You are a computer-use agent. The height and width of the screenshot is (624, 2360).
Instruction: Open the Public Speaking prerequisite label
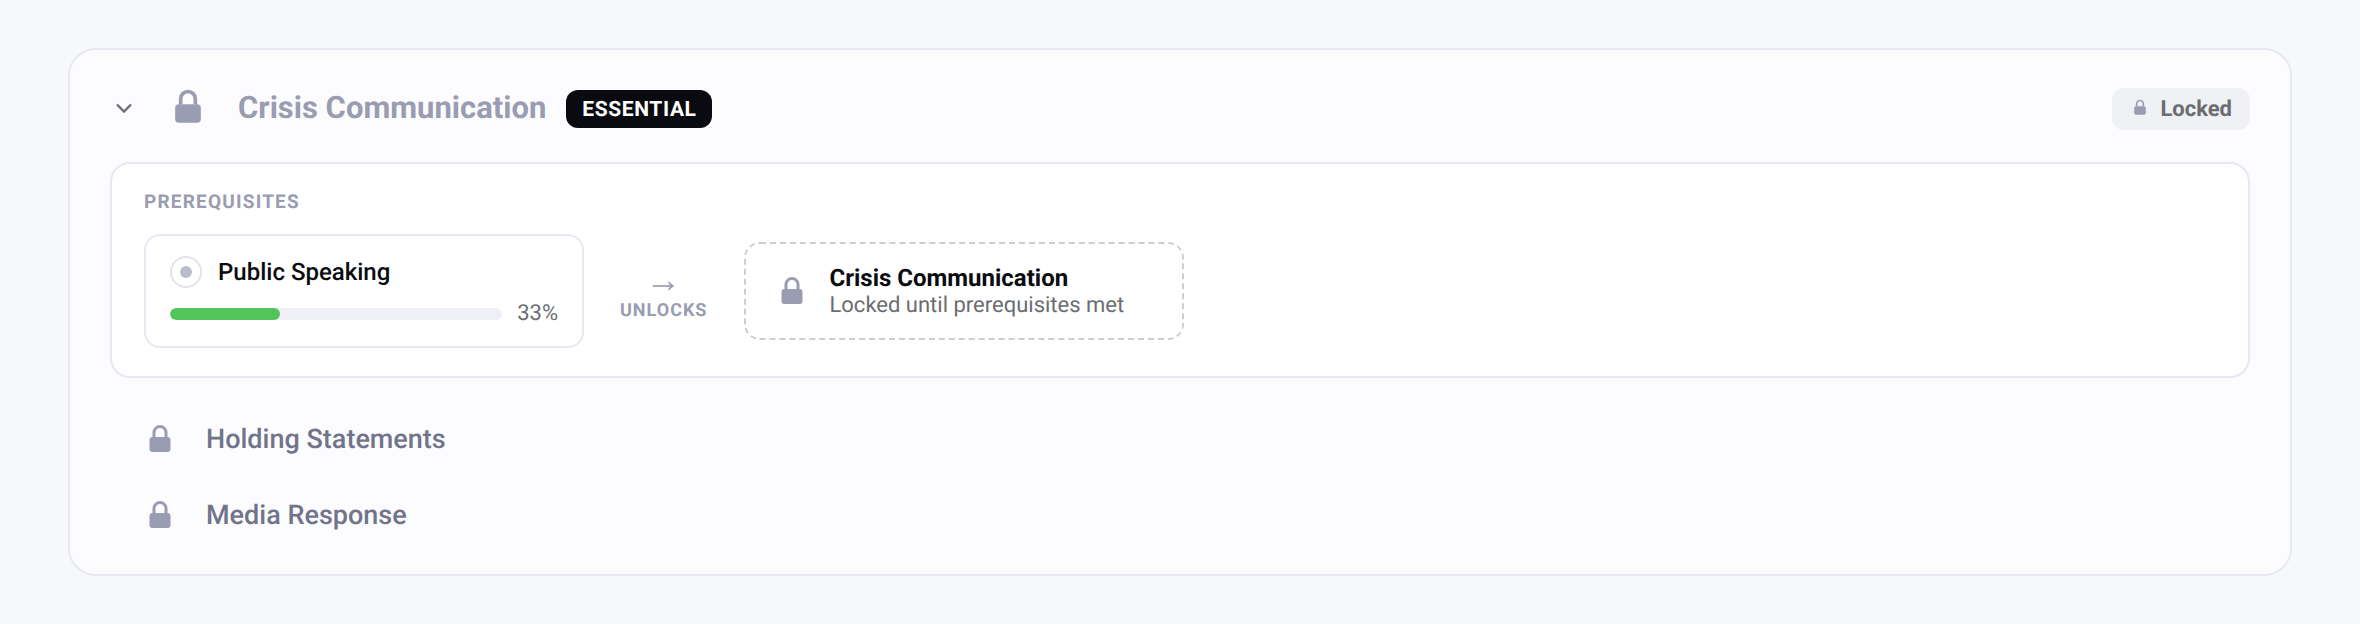click(304, 272)
